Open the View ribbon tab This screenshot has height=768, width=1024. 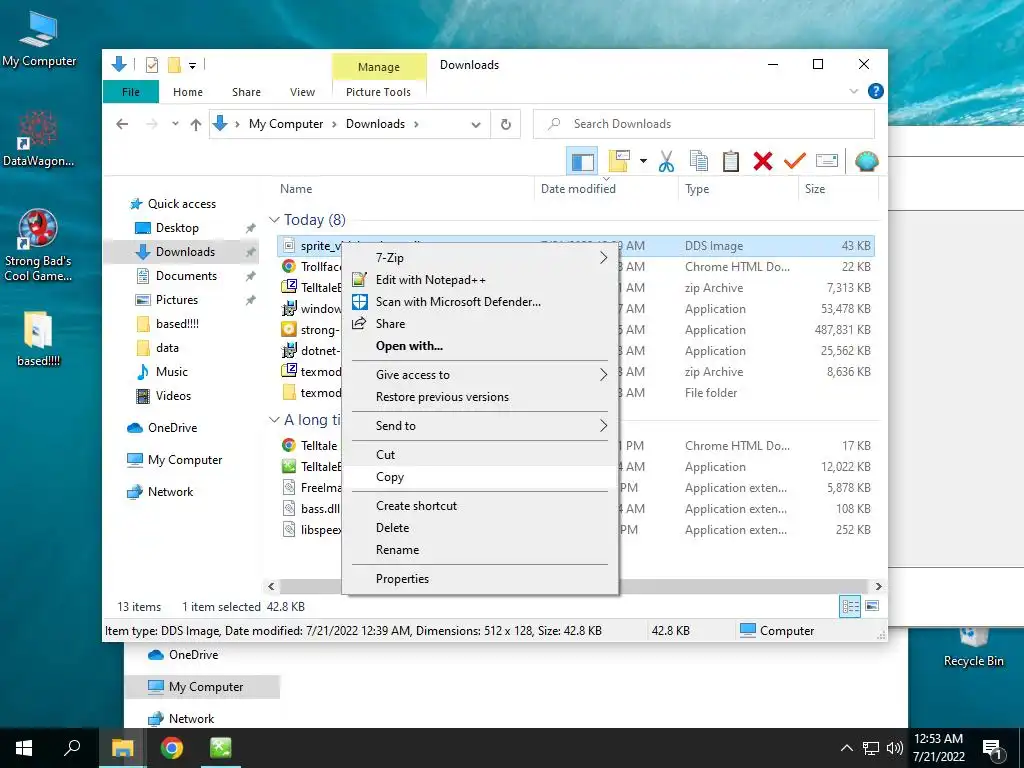302,92
